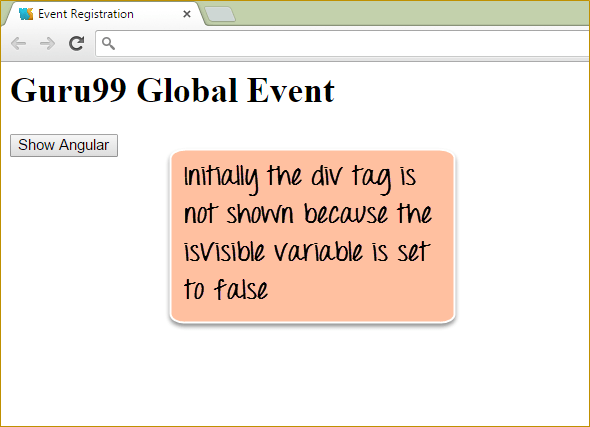Click the Show Angular button
Screen dimensions: 590x427
pyautogui.click(x=64, y=145)
